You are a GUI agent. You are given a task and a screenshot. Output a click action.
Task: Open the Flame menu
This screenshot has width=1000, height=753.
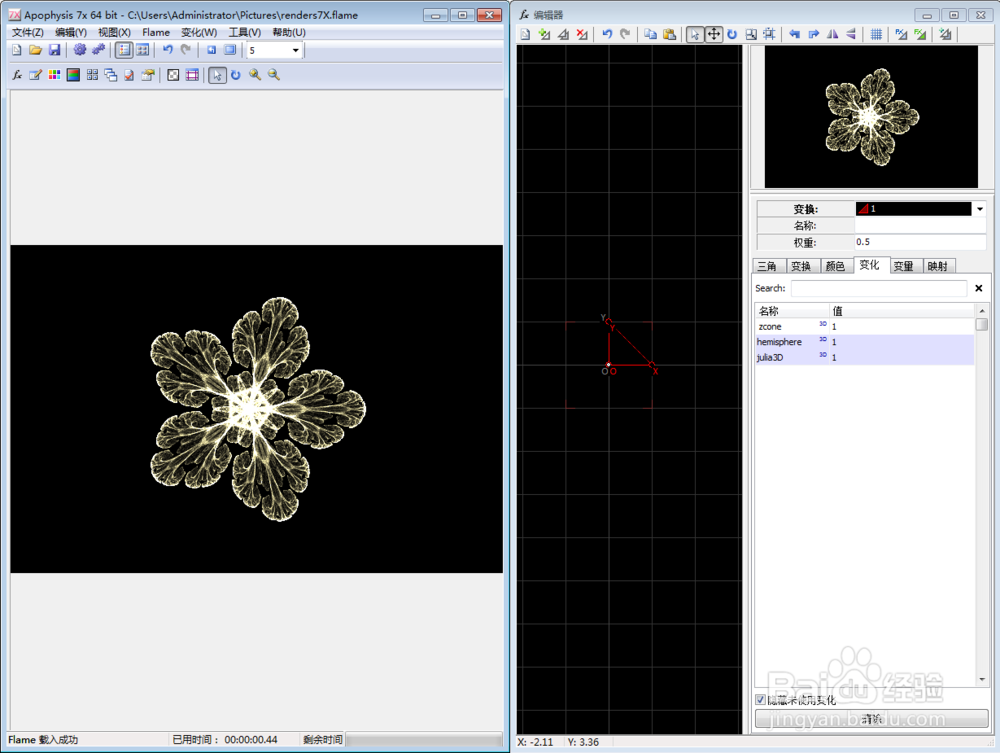pyautogui.click(x=155, y=32)
